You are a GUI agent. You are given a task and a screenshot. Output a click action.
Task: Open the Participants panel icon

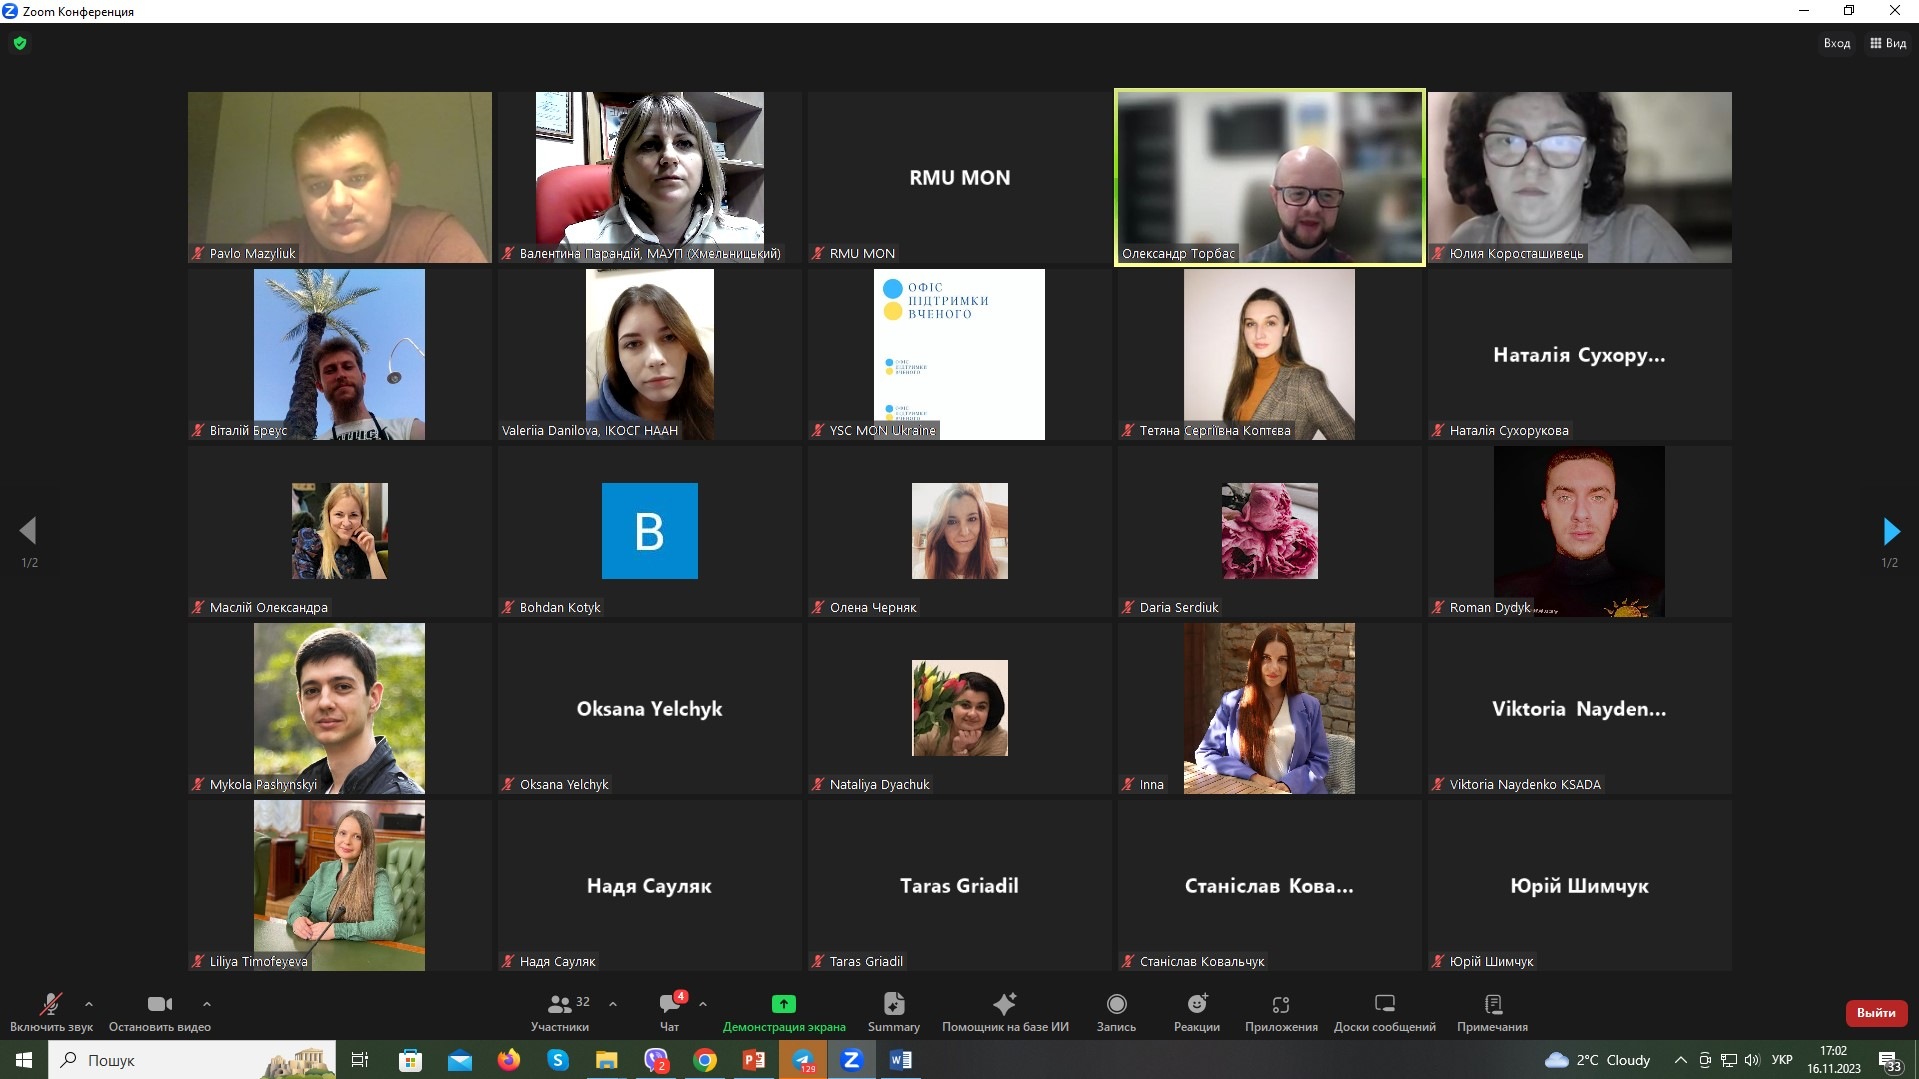tap(560, 1004)
